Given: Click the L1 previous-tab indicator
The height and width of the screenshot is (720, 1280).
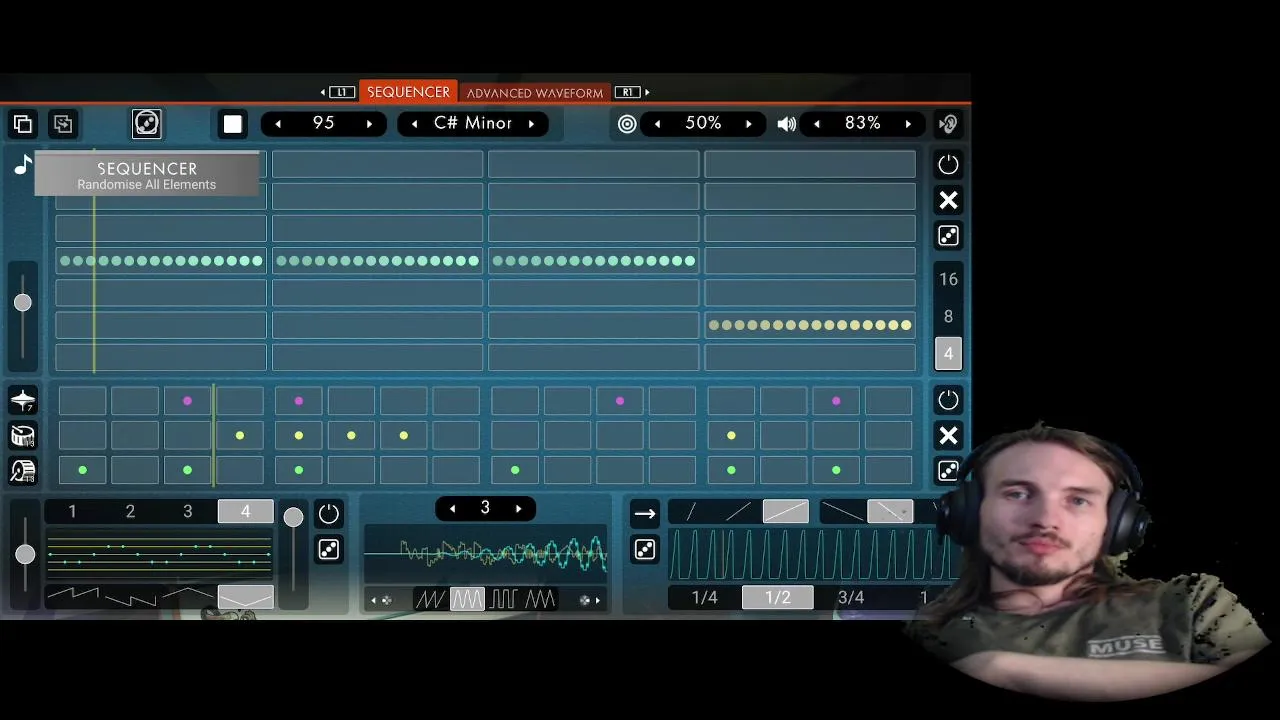Looking at the screenshot, I should 337,92.
